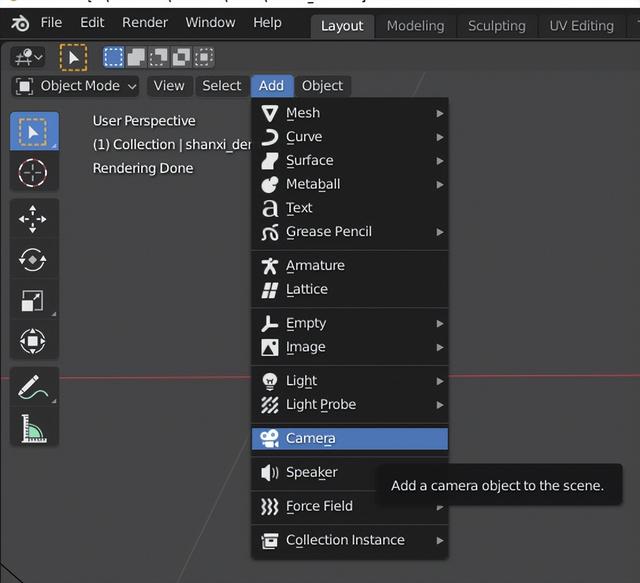This screenshot has height=583, width=640.
Task: Add a Speaker object from the menu
Action: point(311,472)
